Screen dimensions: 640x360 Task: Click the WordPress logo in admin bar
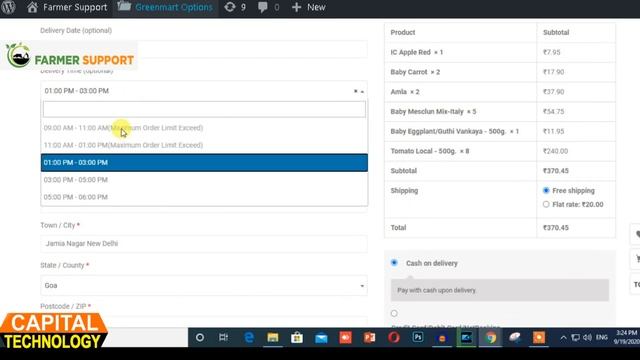(x=8, y=7)
